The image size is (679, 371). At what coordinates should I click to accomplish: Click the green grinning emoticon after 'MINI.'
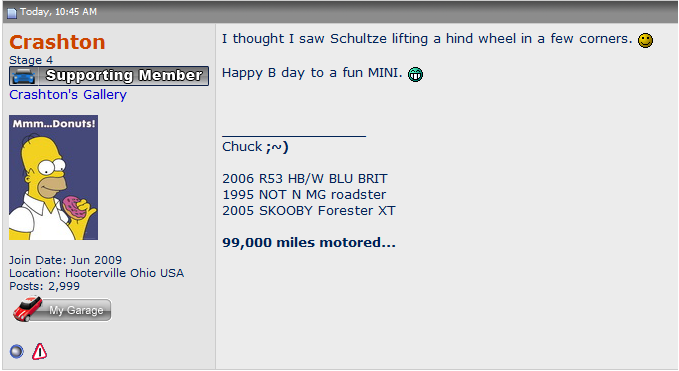[x=415, y=74]
